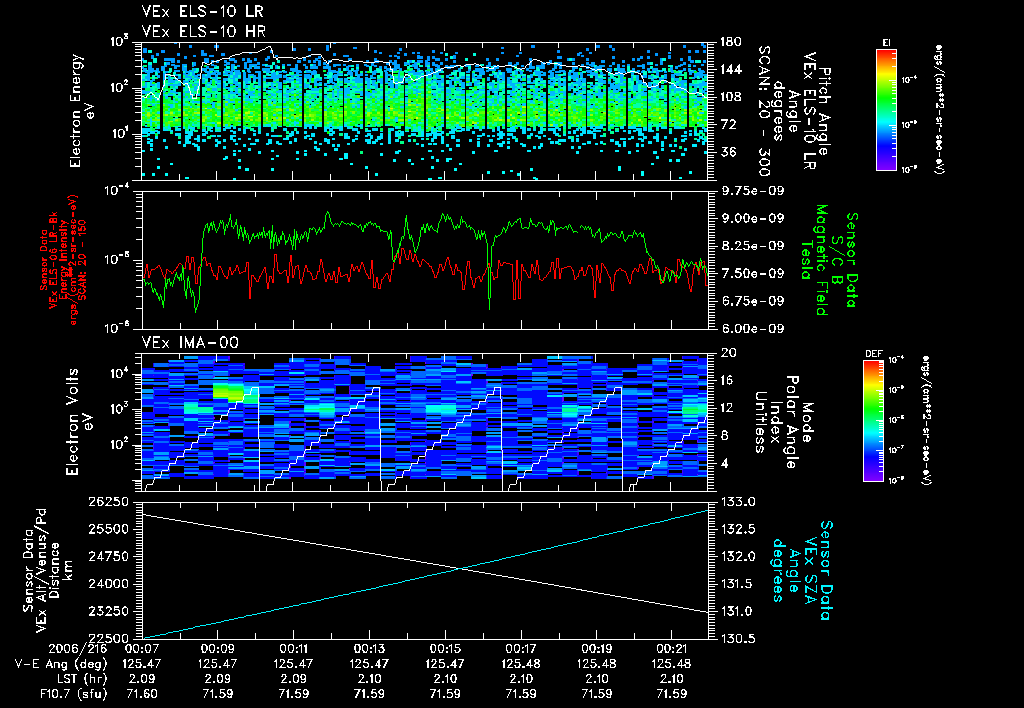Click the '180' pitch angle tick
1024x708 pixels.
pos(730,42)
